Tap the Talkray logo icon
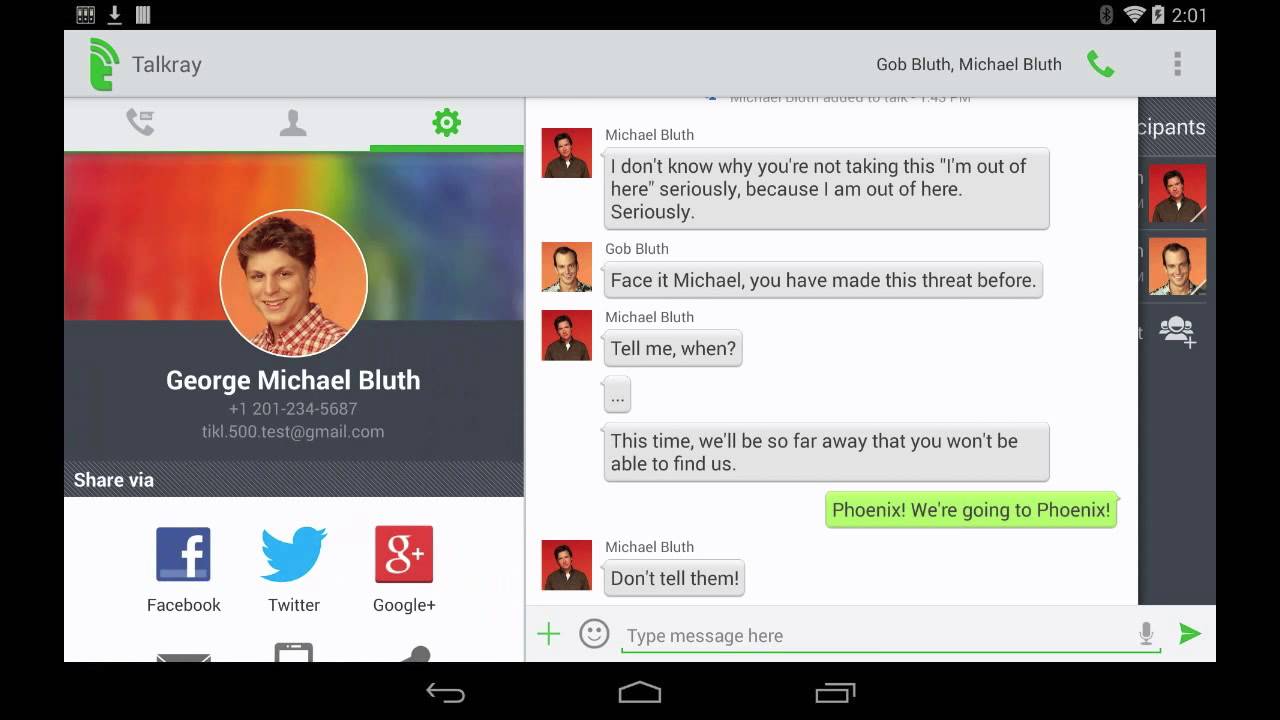The height and width of the screenshot is (720, 1280). click(x=104, y=64)
